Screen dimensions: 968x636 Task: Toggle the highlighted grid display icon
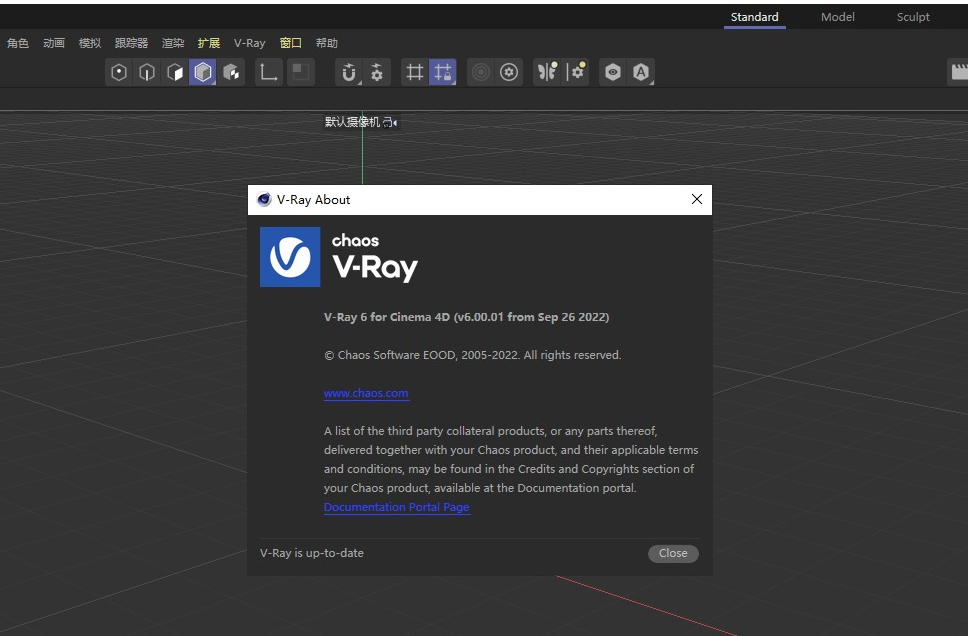pos(445,71)
